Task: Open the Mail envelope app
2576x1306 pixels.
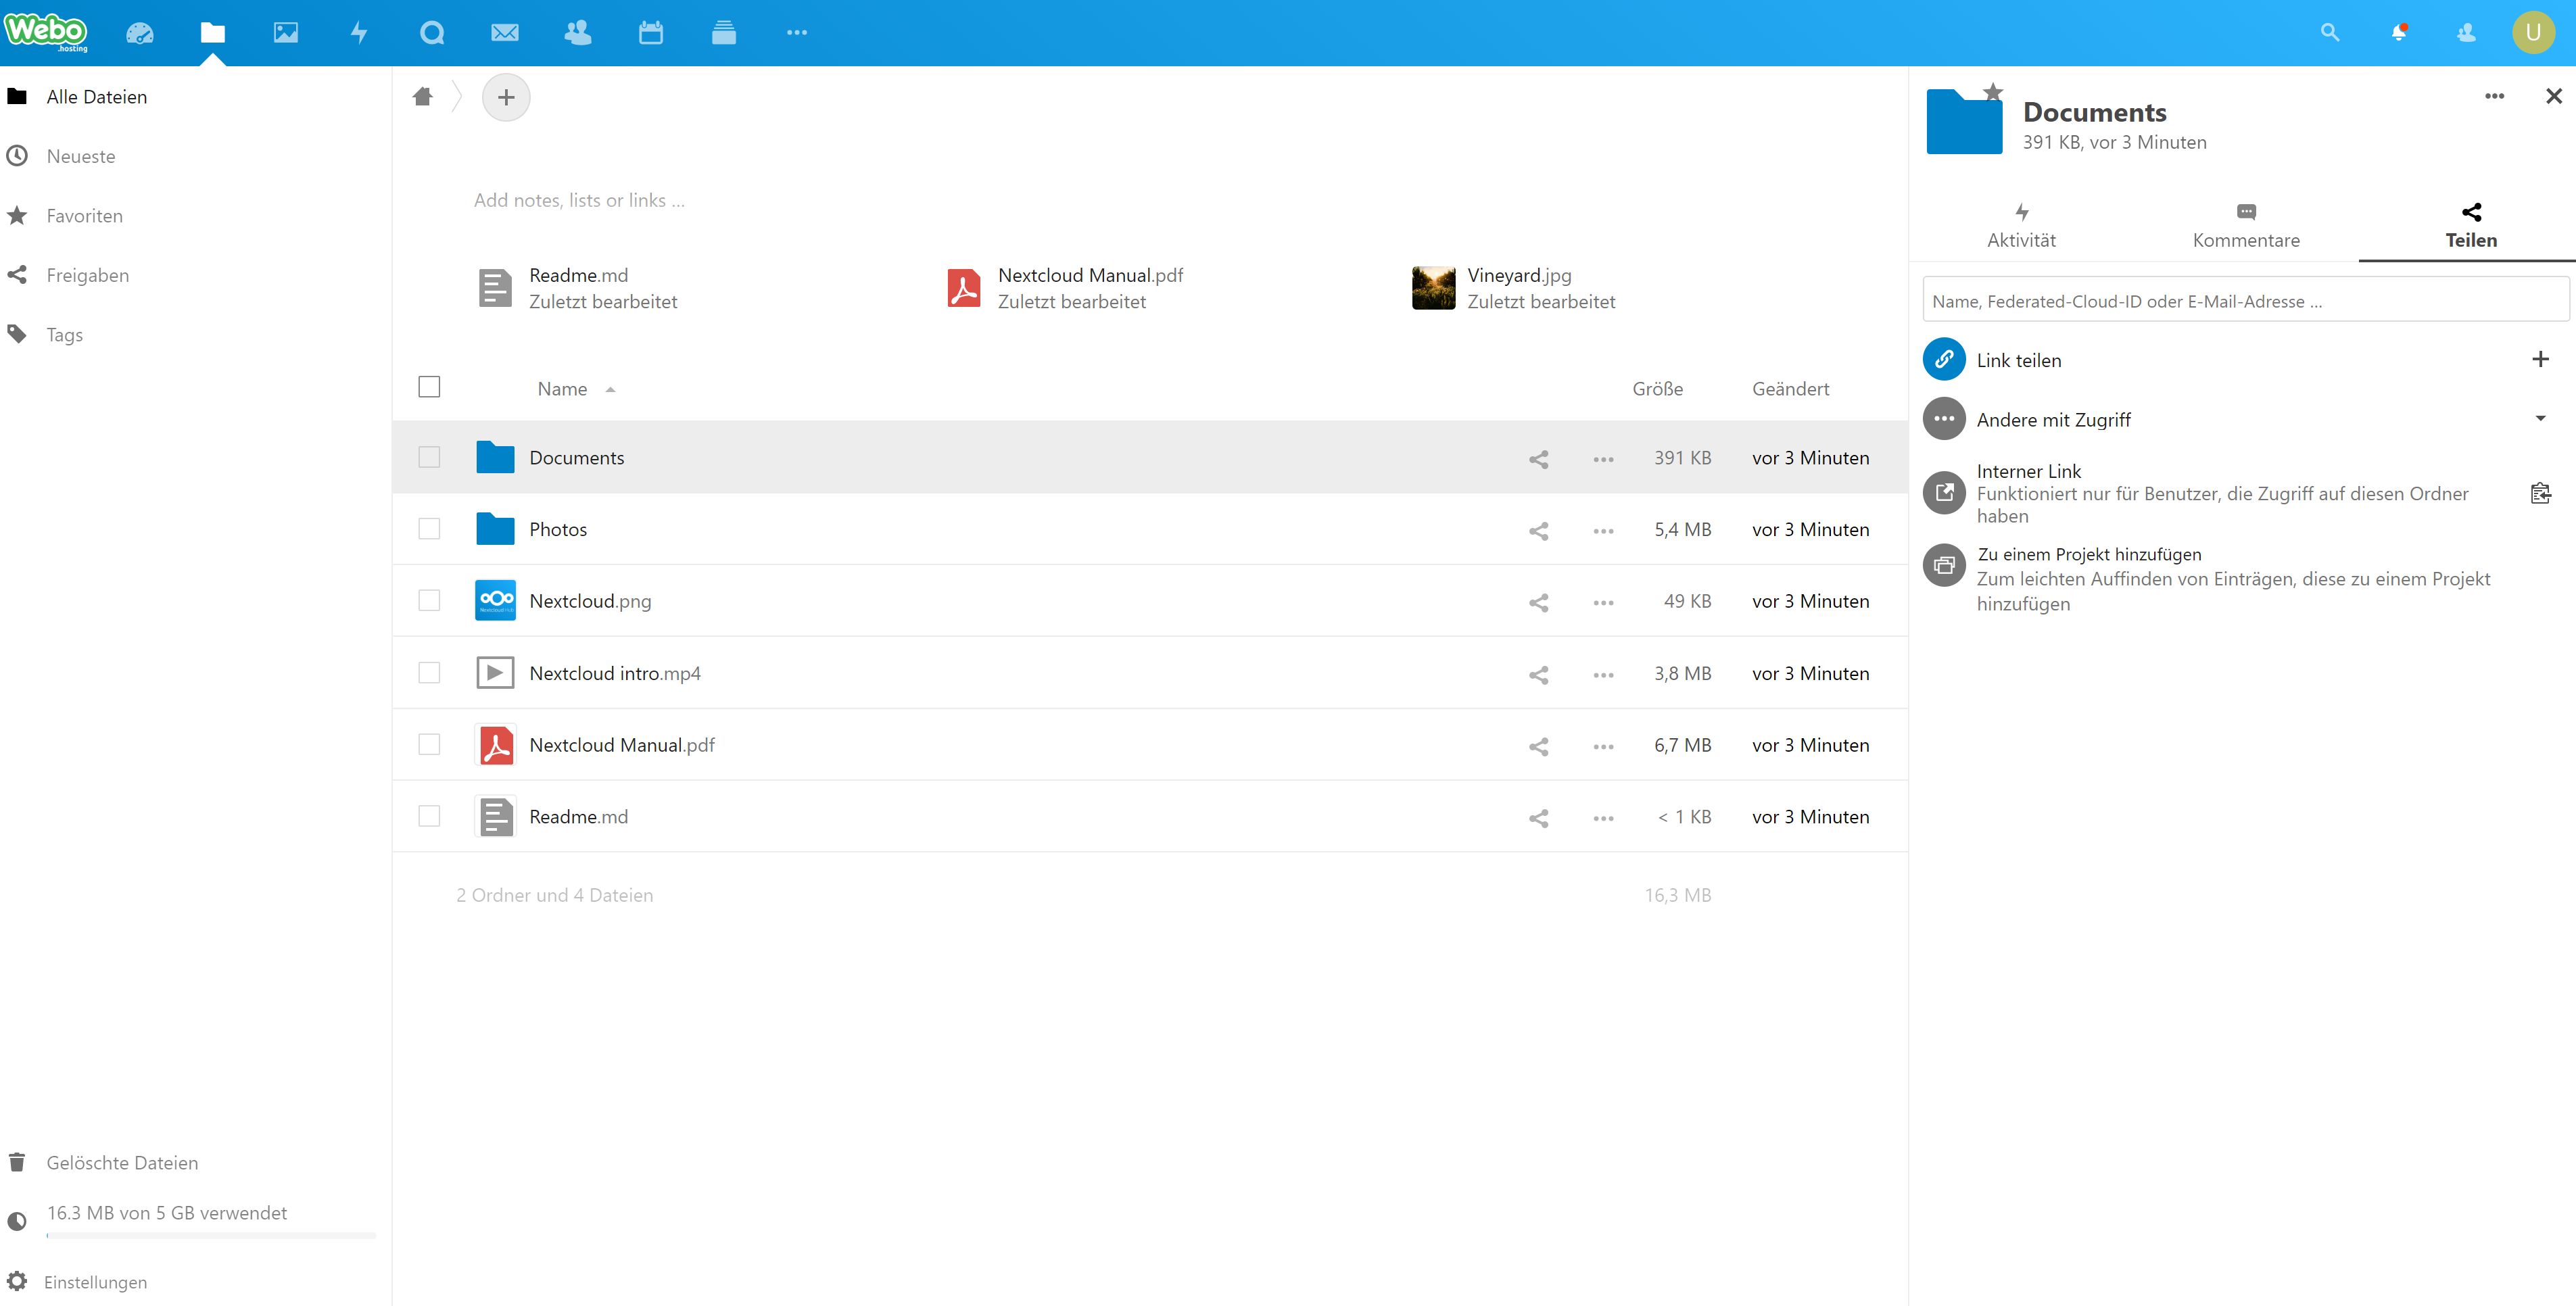Action: pyautogui.click(x=505, y=33)
